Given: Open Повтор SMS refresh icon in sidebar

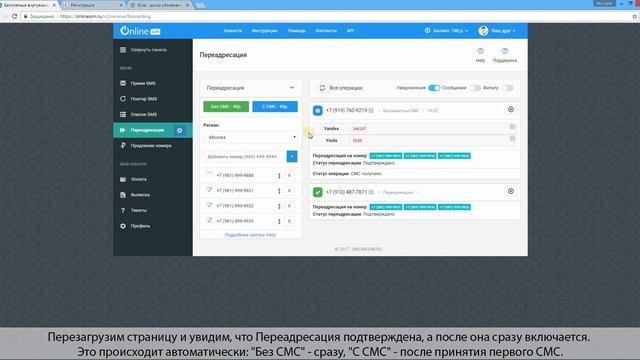Looking at the screenshot, I should point(123,99).
